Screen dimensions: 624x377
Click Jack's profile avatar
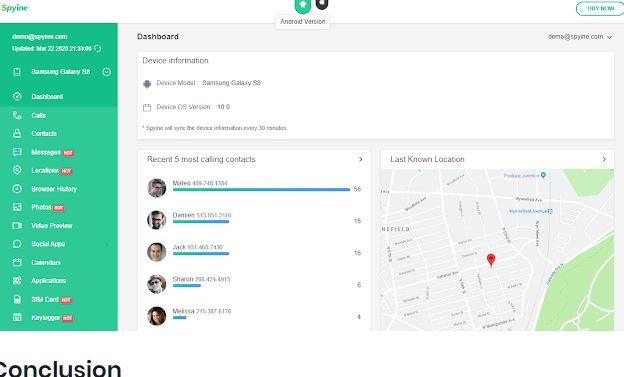tap(156, 252)
